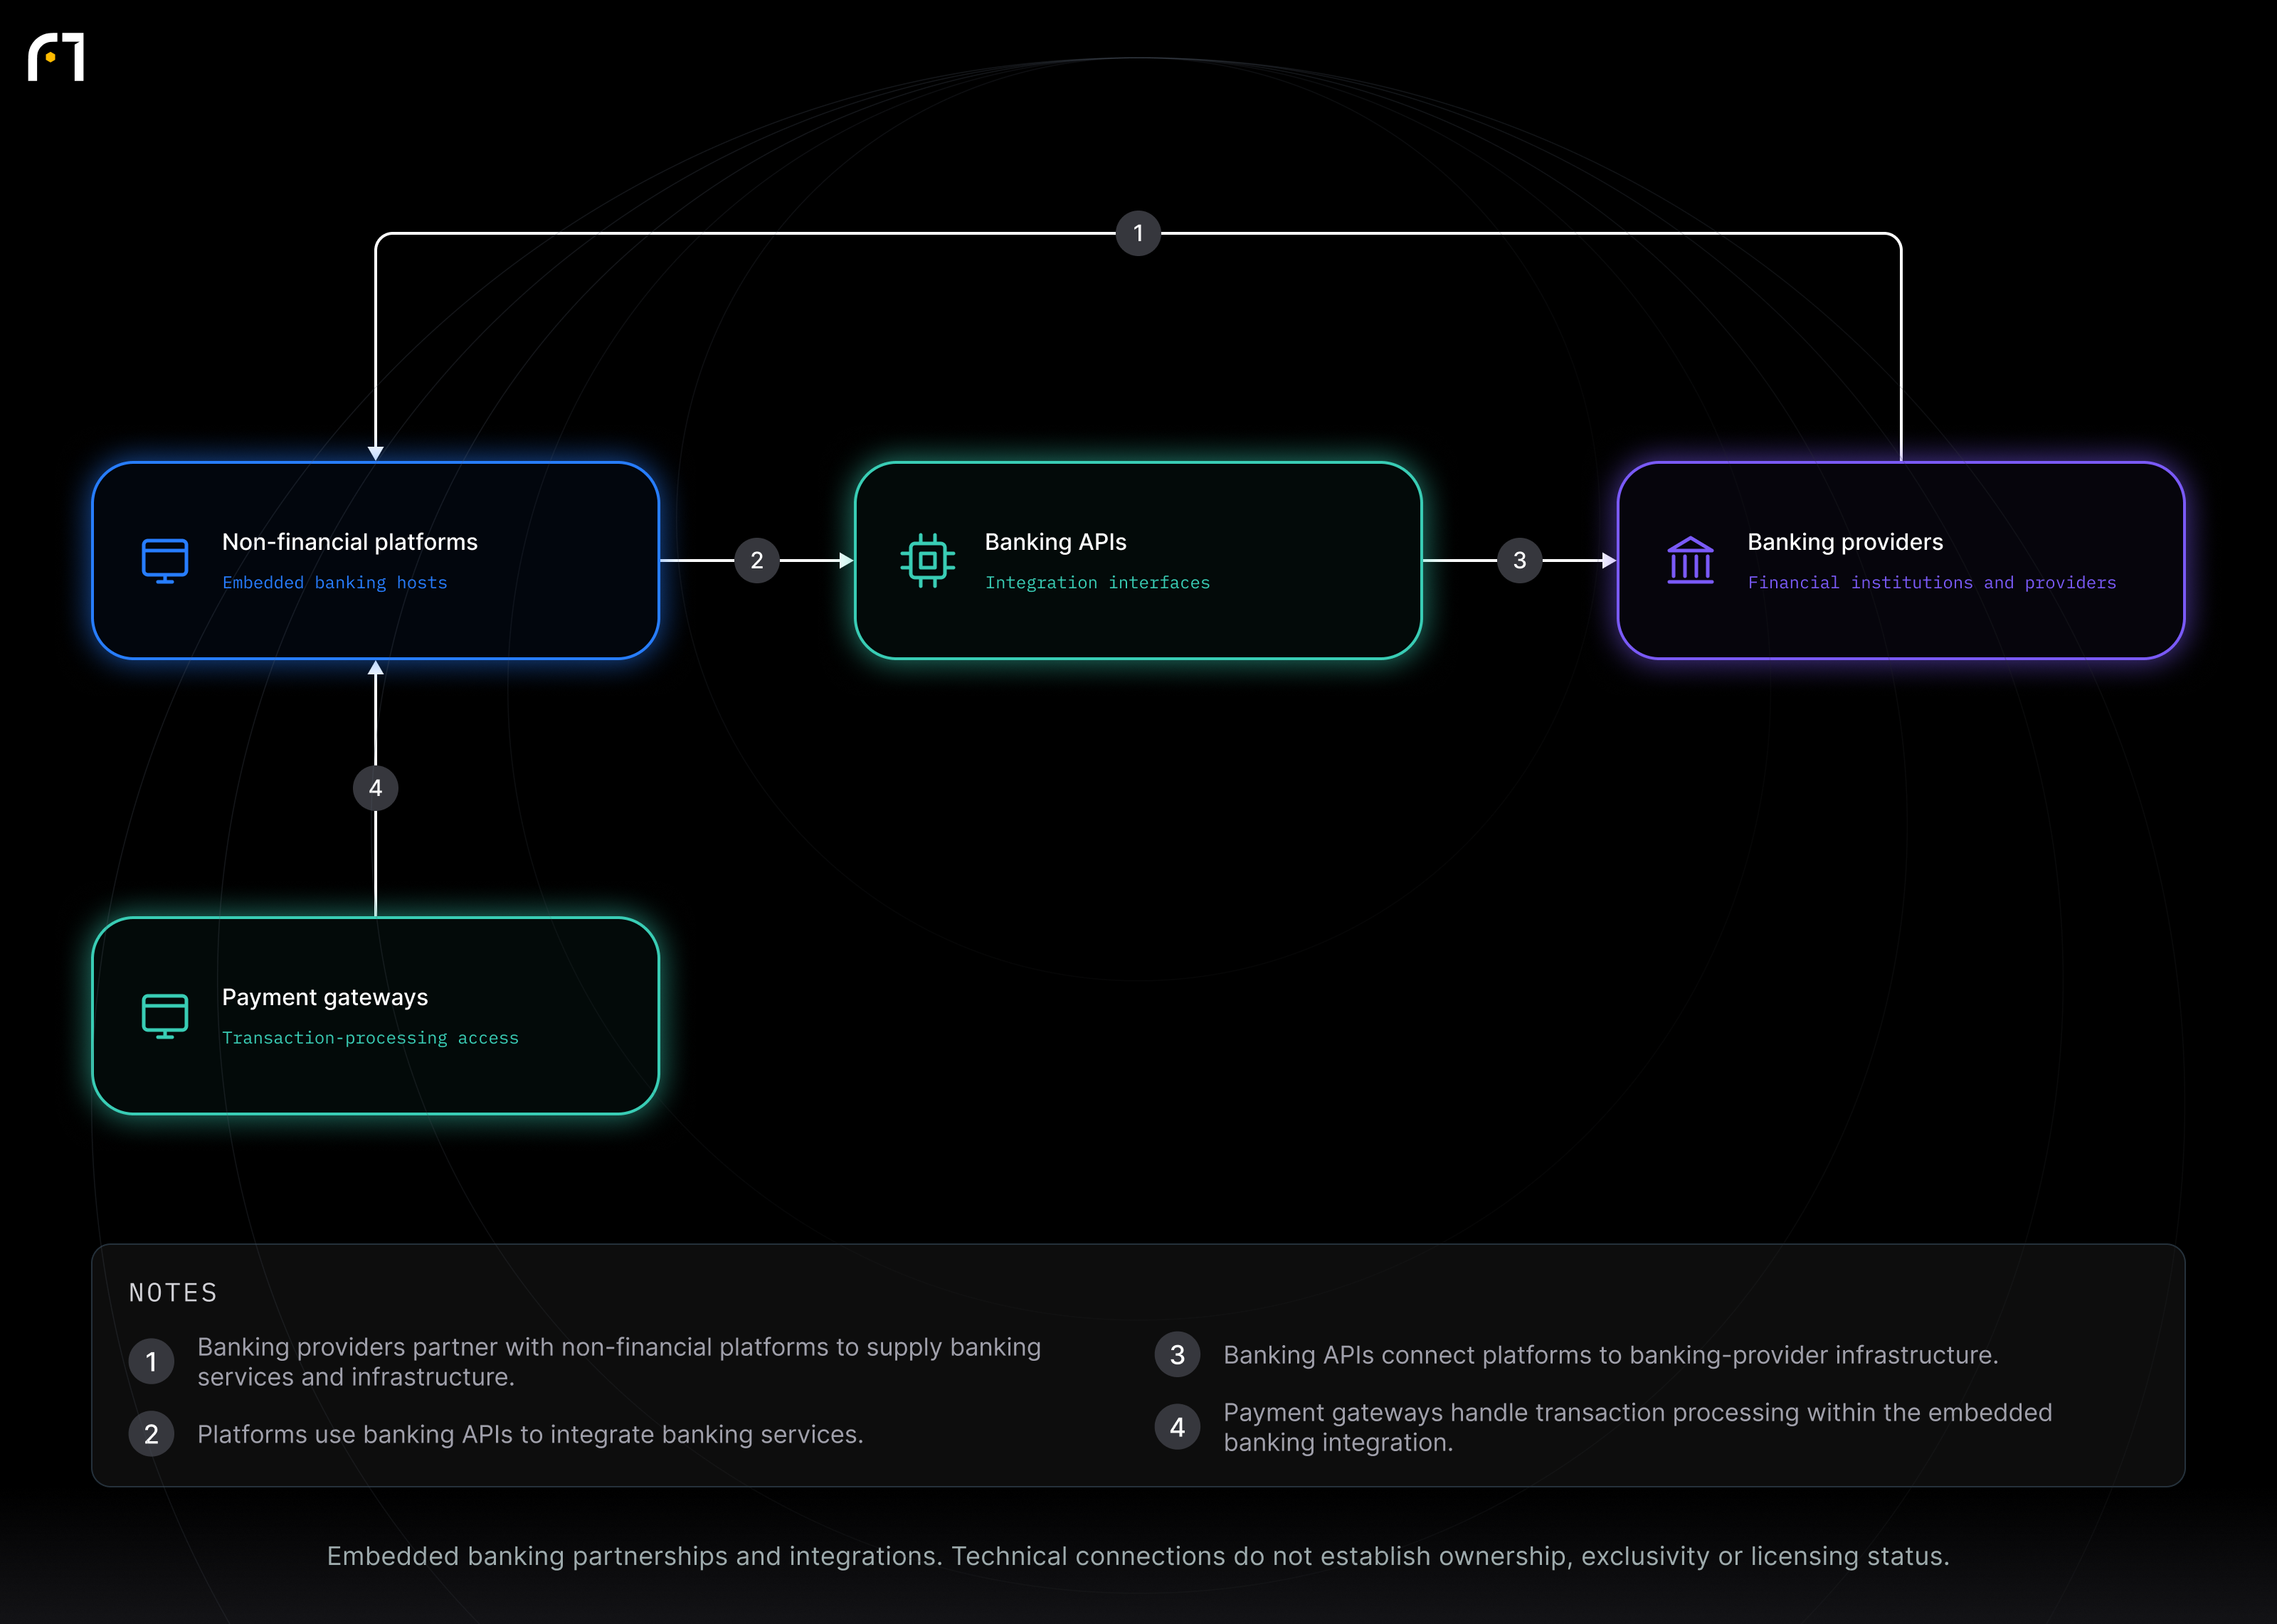Click numbered badge 4 in the notes panel
The image size is (2277, 1624).
(x=1178, y=1427)
